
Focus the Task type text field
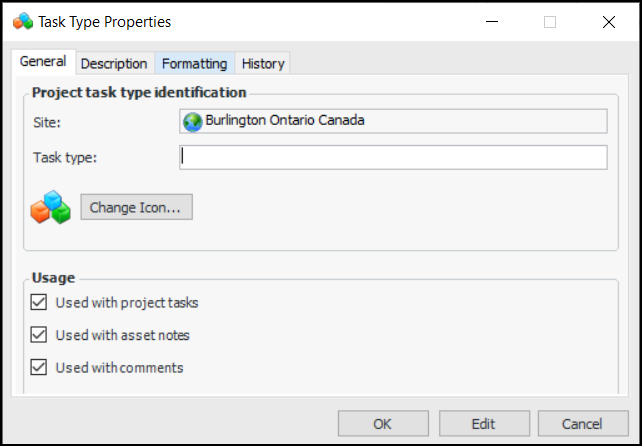[393, 157]
